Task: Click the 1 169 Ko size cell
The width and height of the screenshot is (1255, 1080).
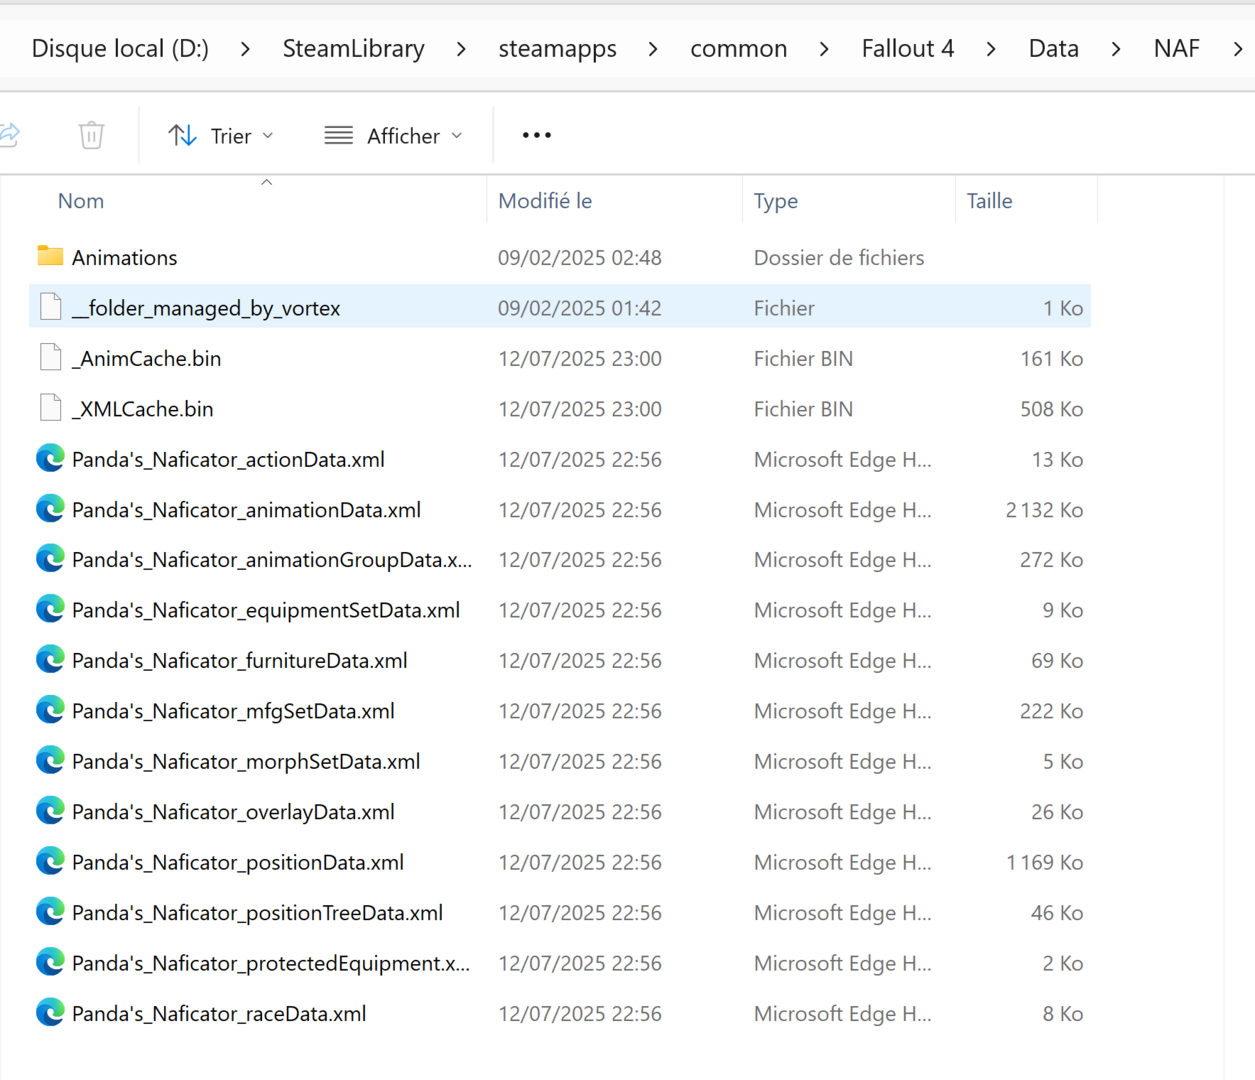Action: point(1044,863)
